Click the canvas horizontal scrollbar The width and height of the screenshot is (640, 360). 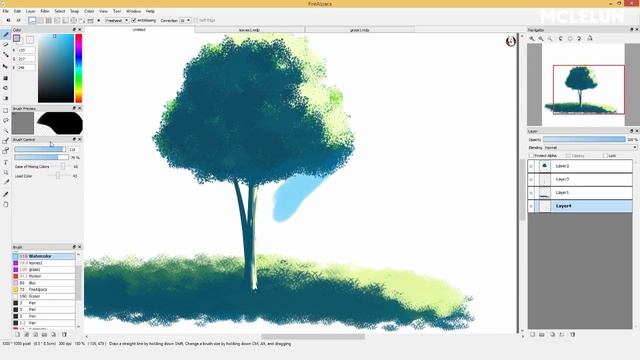pos(313,337)
